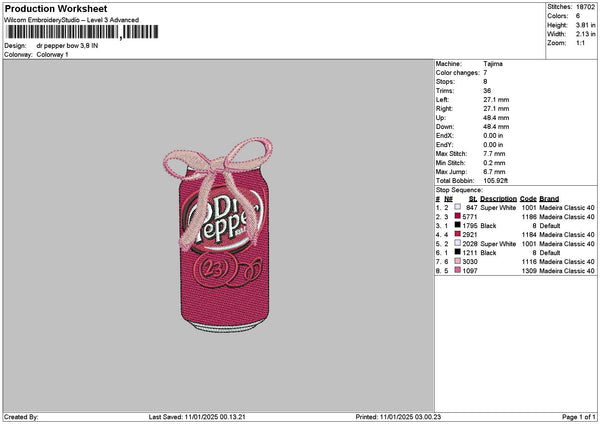The image size is (600, 424).
Task: Select the Min Stitch value '0.2 mm'
Action: pos(494,163)
